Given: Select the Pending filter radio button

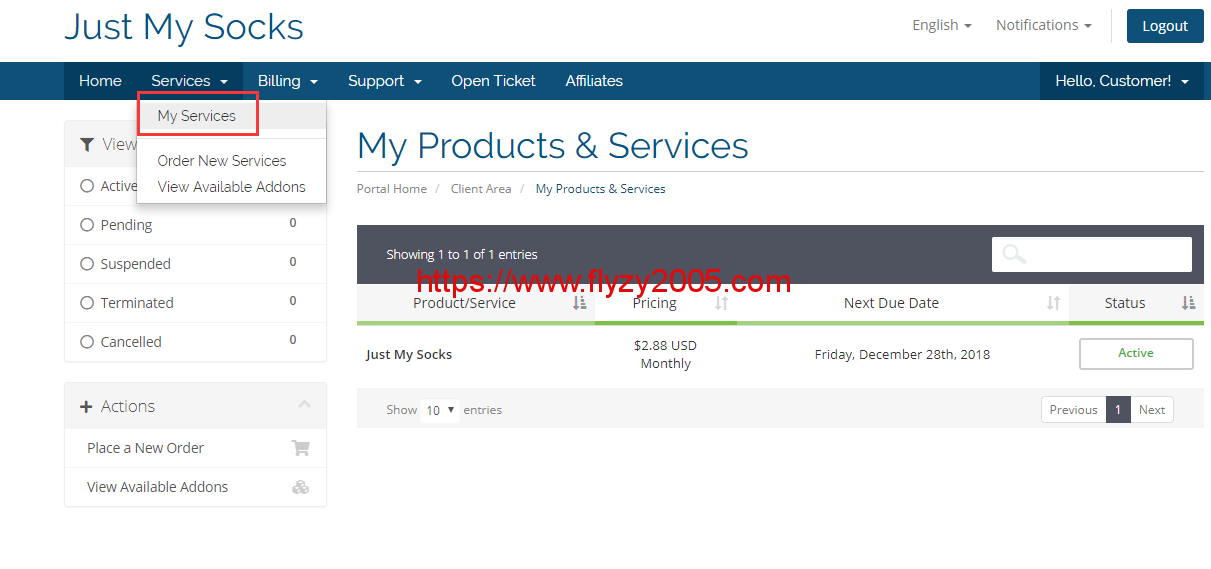Looking at the screenshot, I should (x=87, y=225).
